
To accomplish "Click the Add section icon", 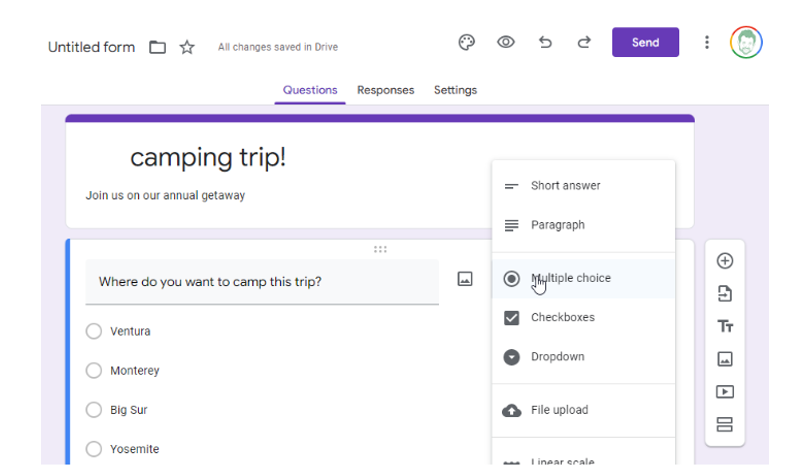I will [x=725, y=425].
